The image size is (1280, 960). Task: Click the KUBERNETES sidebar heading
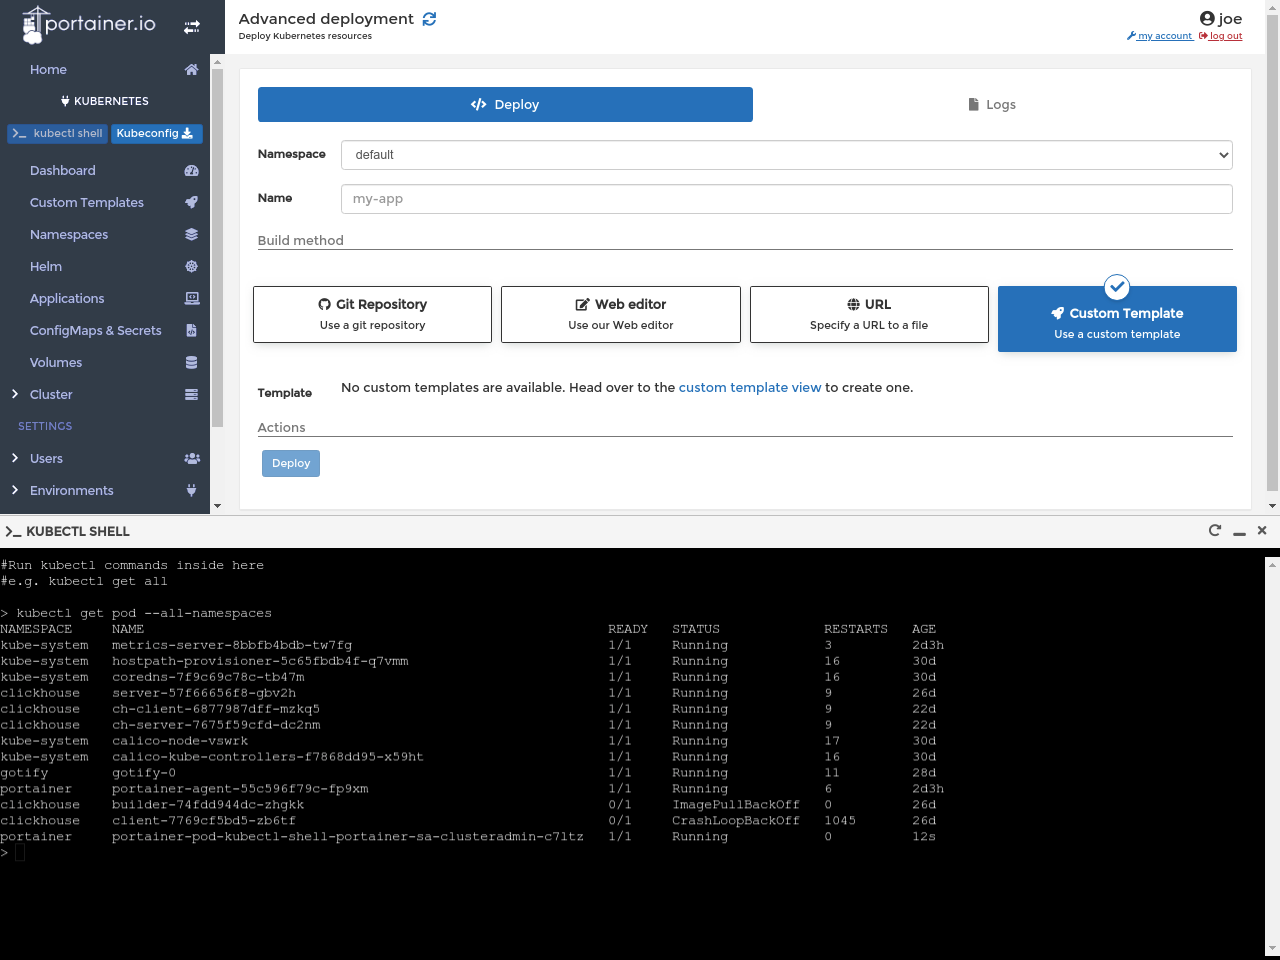[105, 101]
